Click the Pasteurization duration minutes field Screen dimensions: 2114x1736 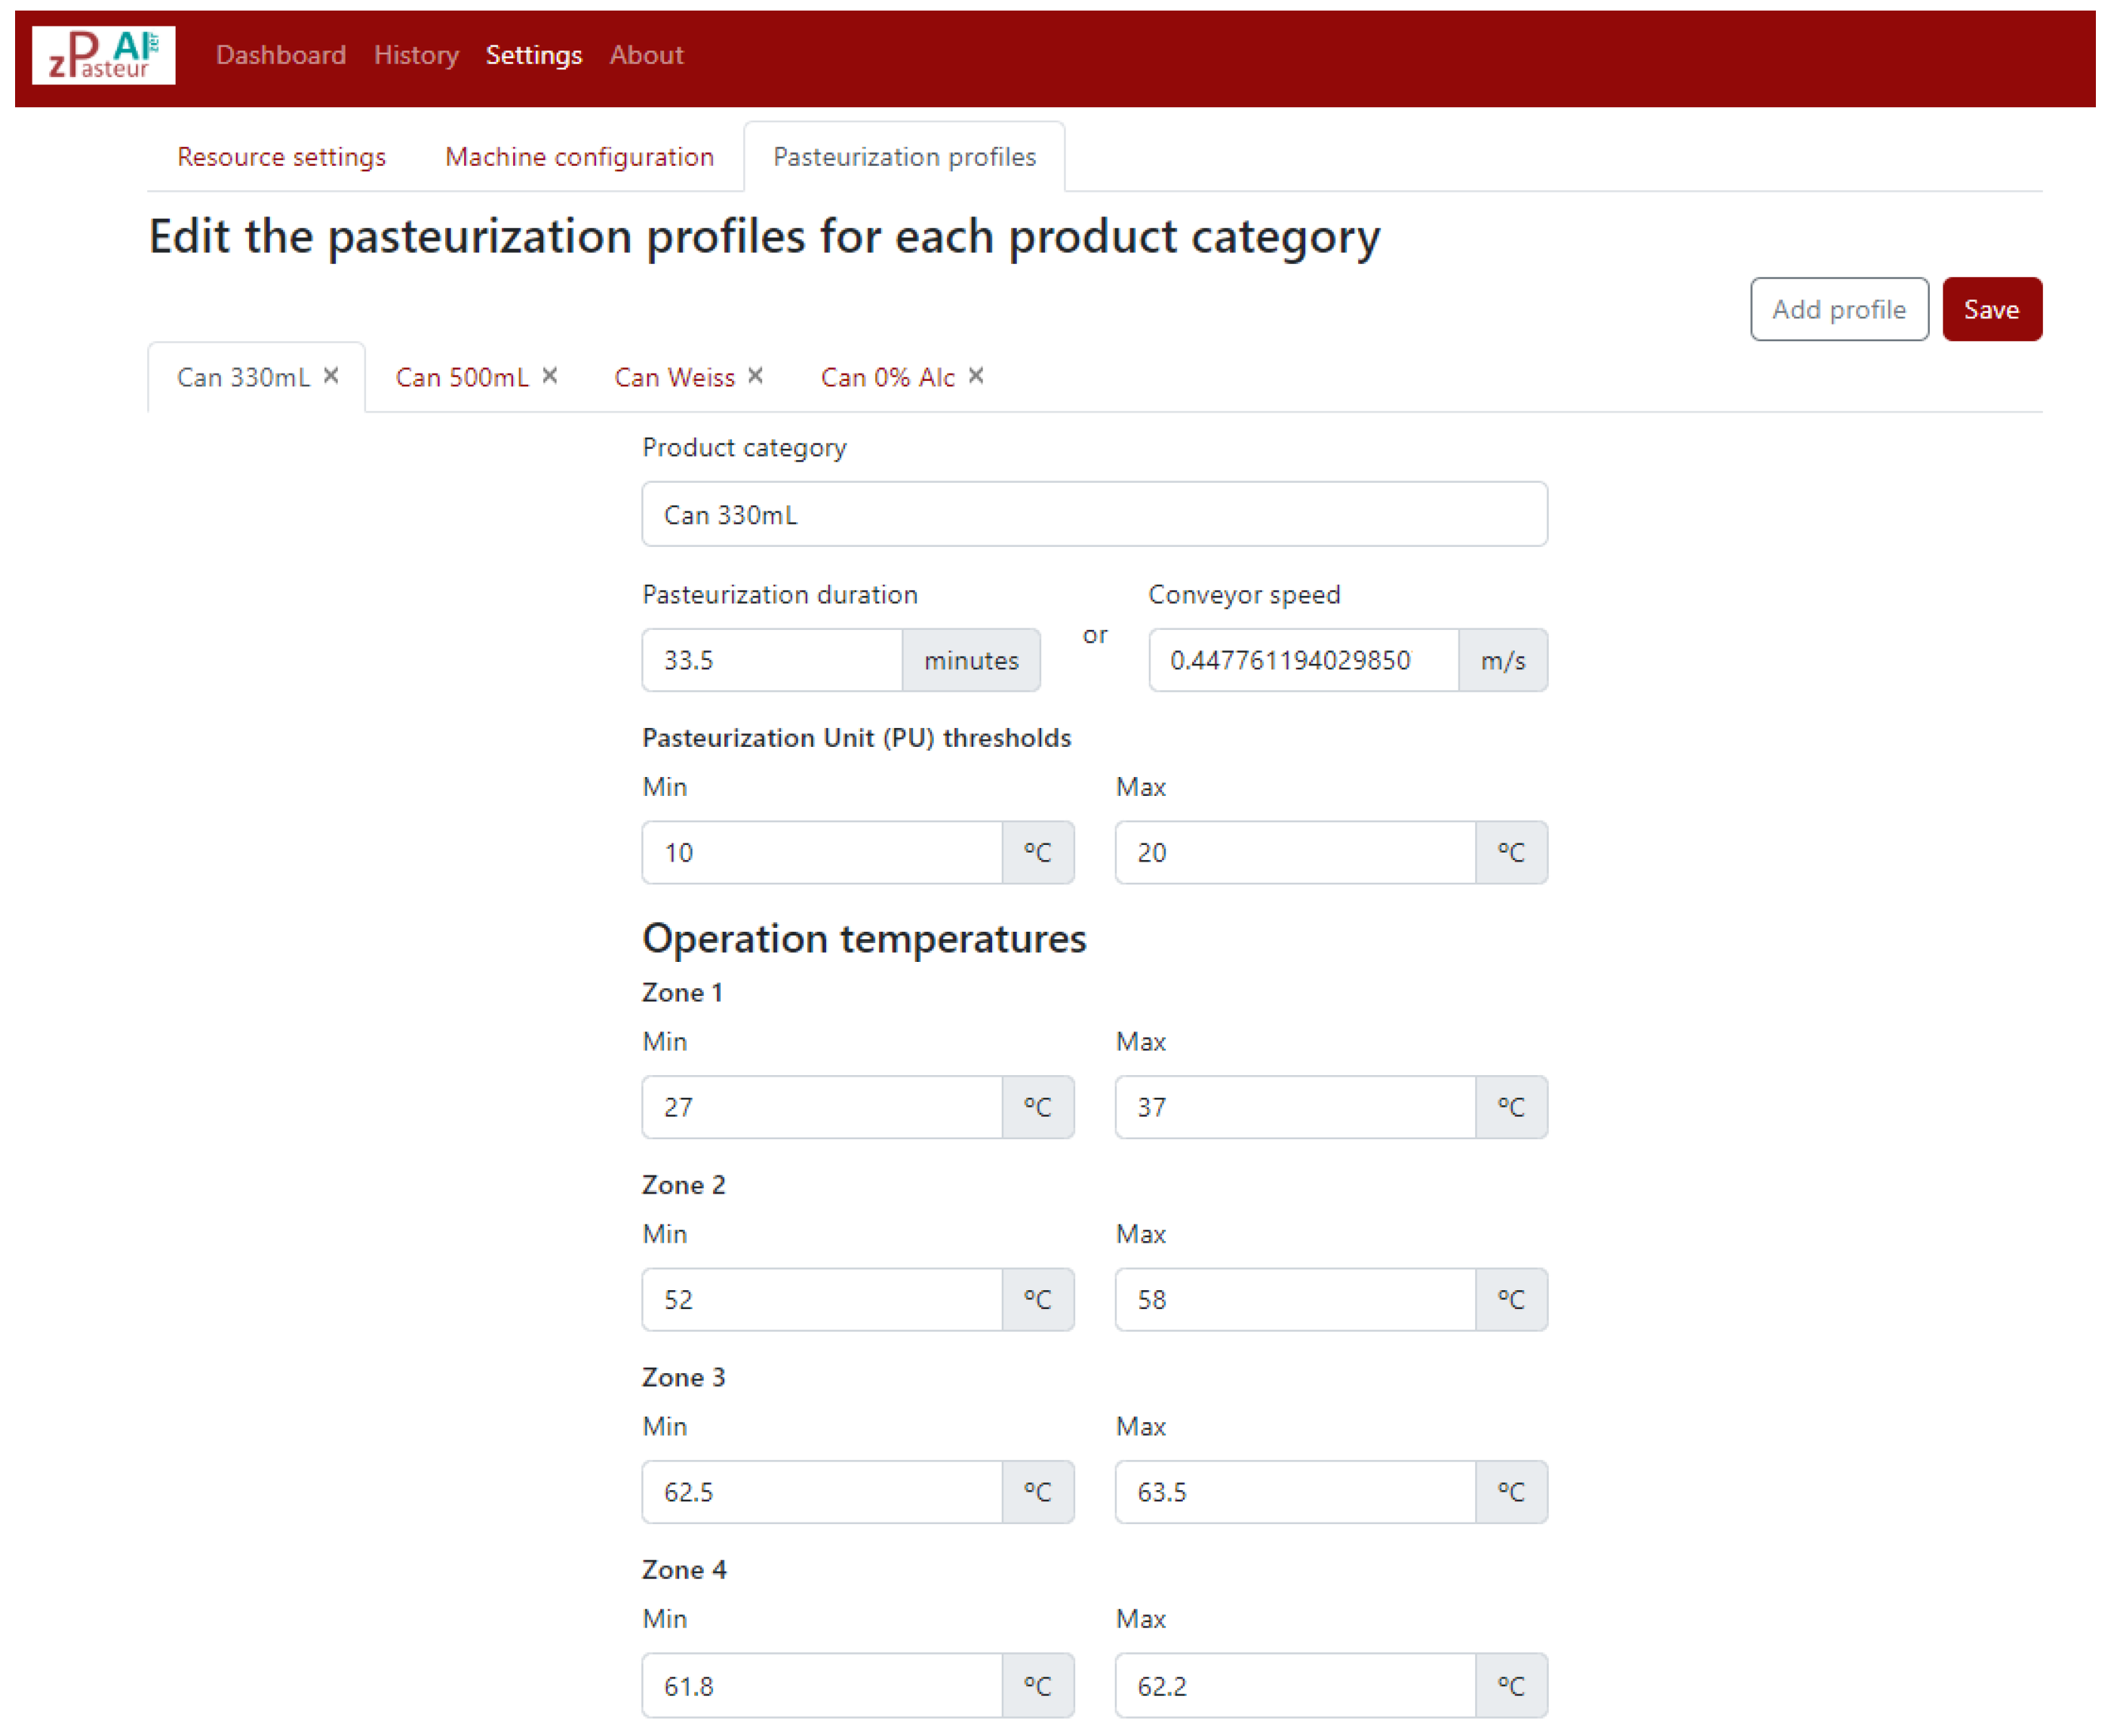[x=772, y=660]
